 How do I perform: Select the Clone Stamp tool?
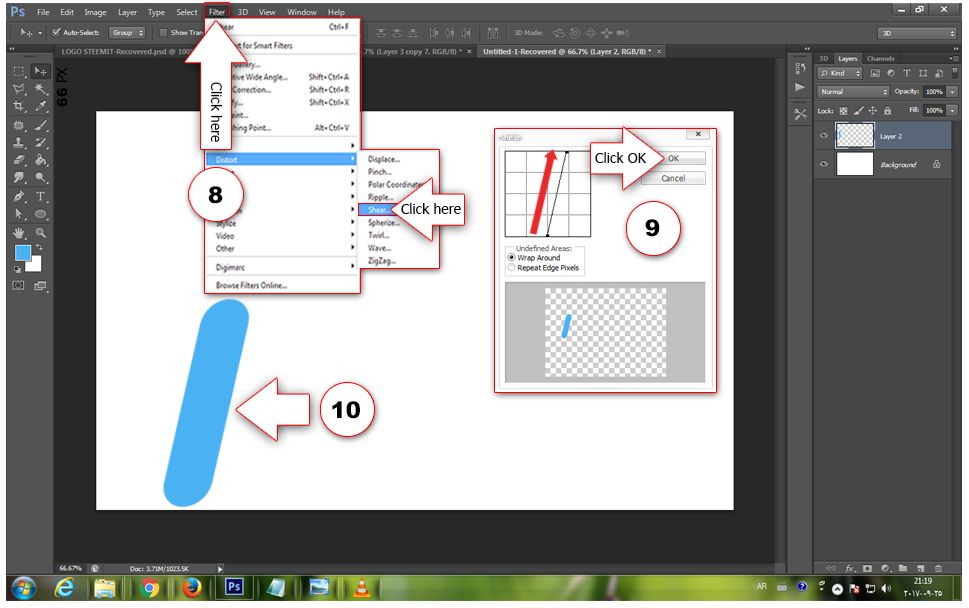pos(19,143)
